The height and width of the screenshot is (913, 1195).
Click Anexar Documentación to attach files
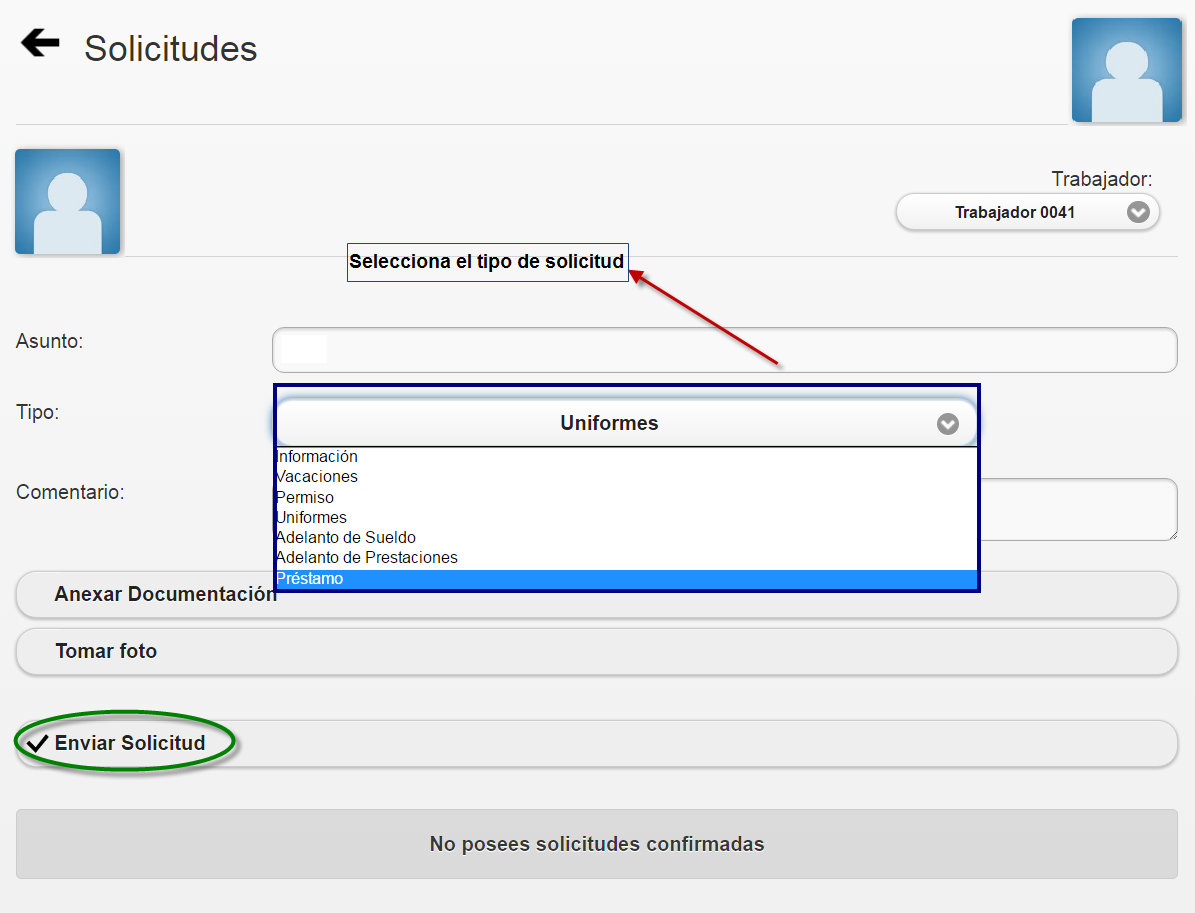[x=165, y=594]
